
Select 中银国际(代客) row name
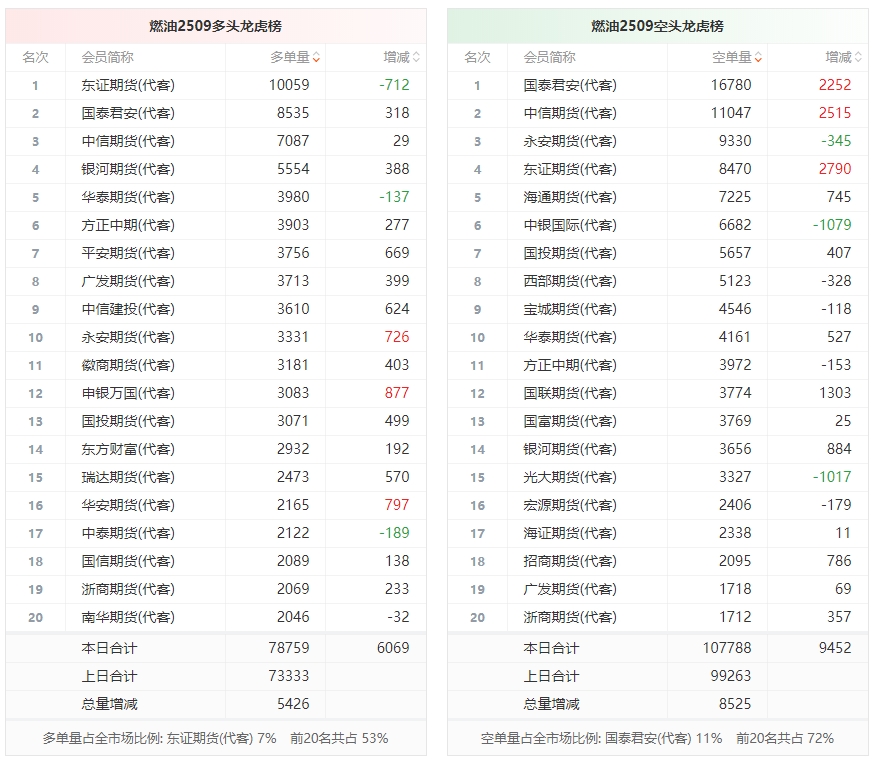pos(570,225)
